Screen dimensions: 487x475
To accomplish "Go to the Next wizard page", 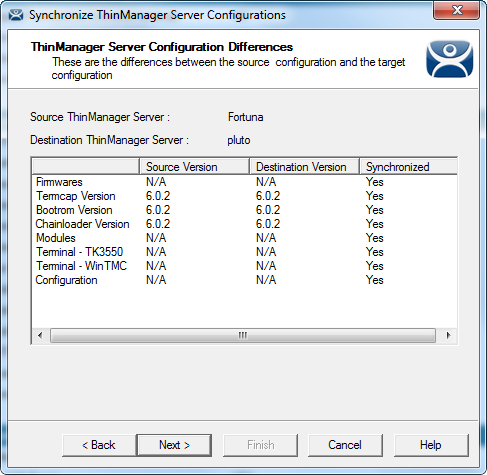I will (174, 445).
